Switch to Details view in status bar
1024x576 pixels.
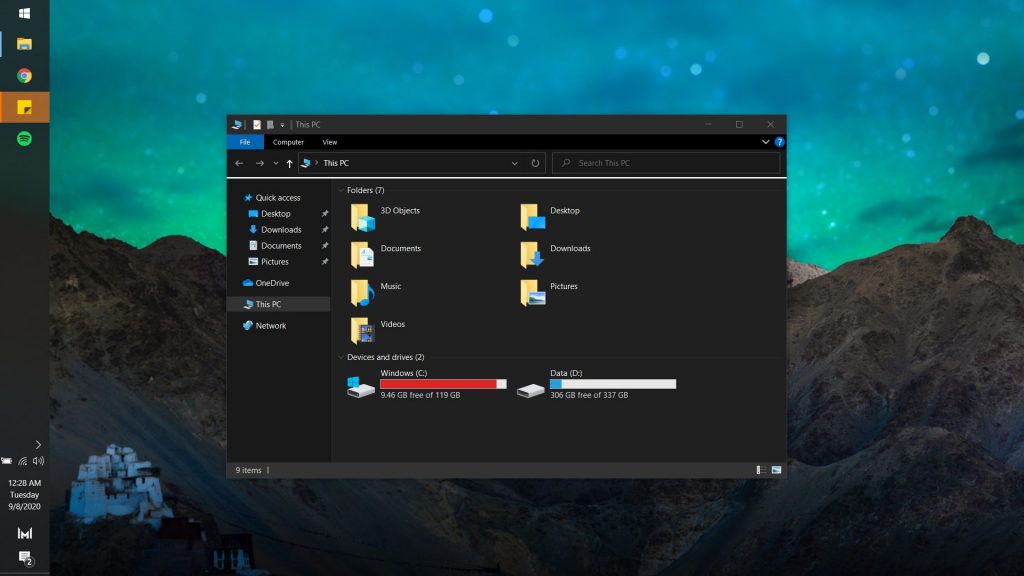pyautogui.click(x=761, y=470)
